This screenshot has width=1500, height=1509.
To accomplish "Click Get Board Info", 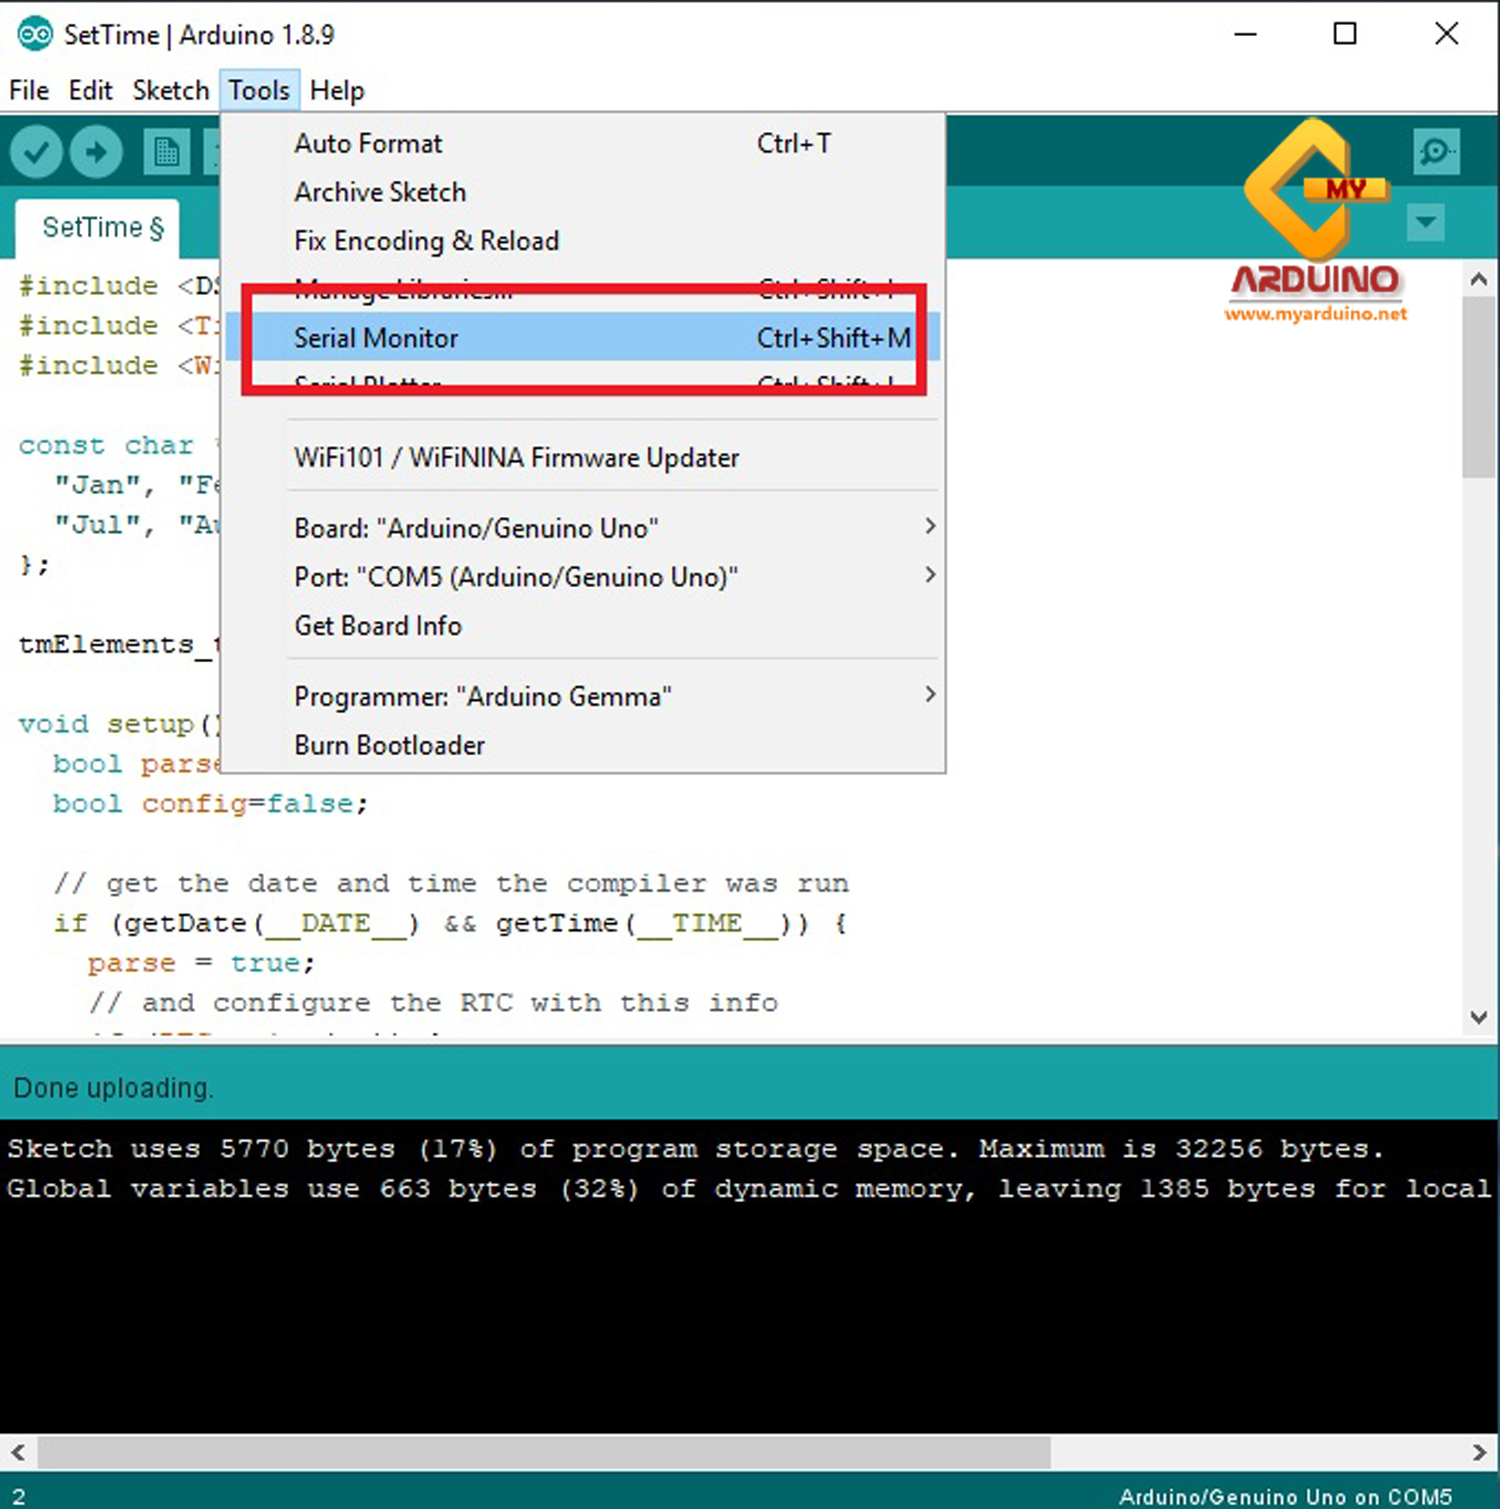I will [x=378, y=626].
